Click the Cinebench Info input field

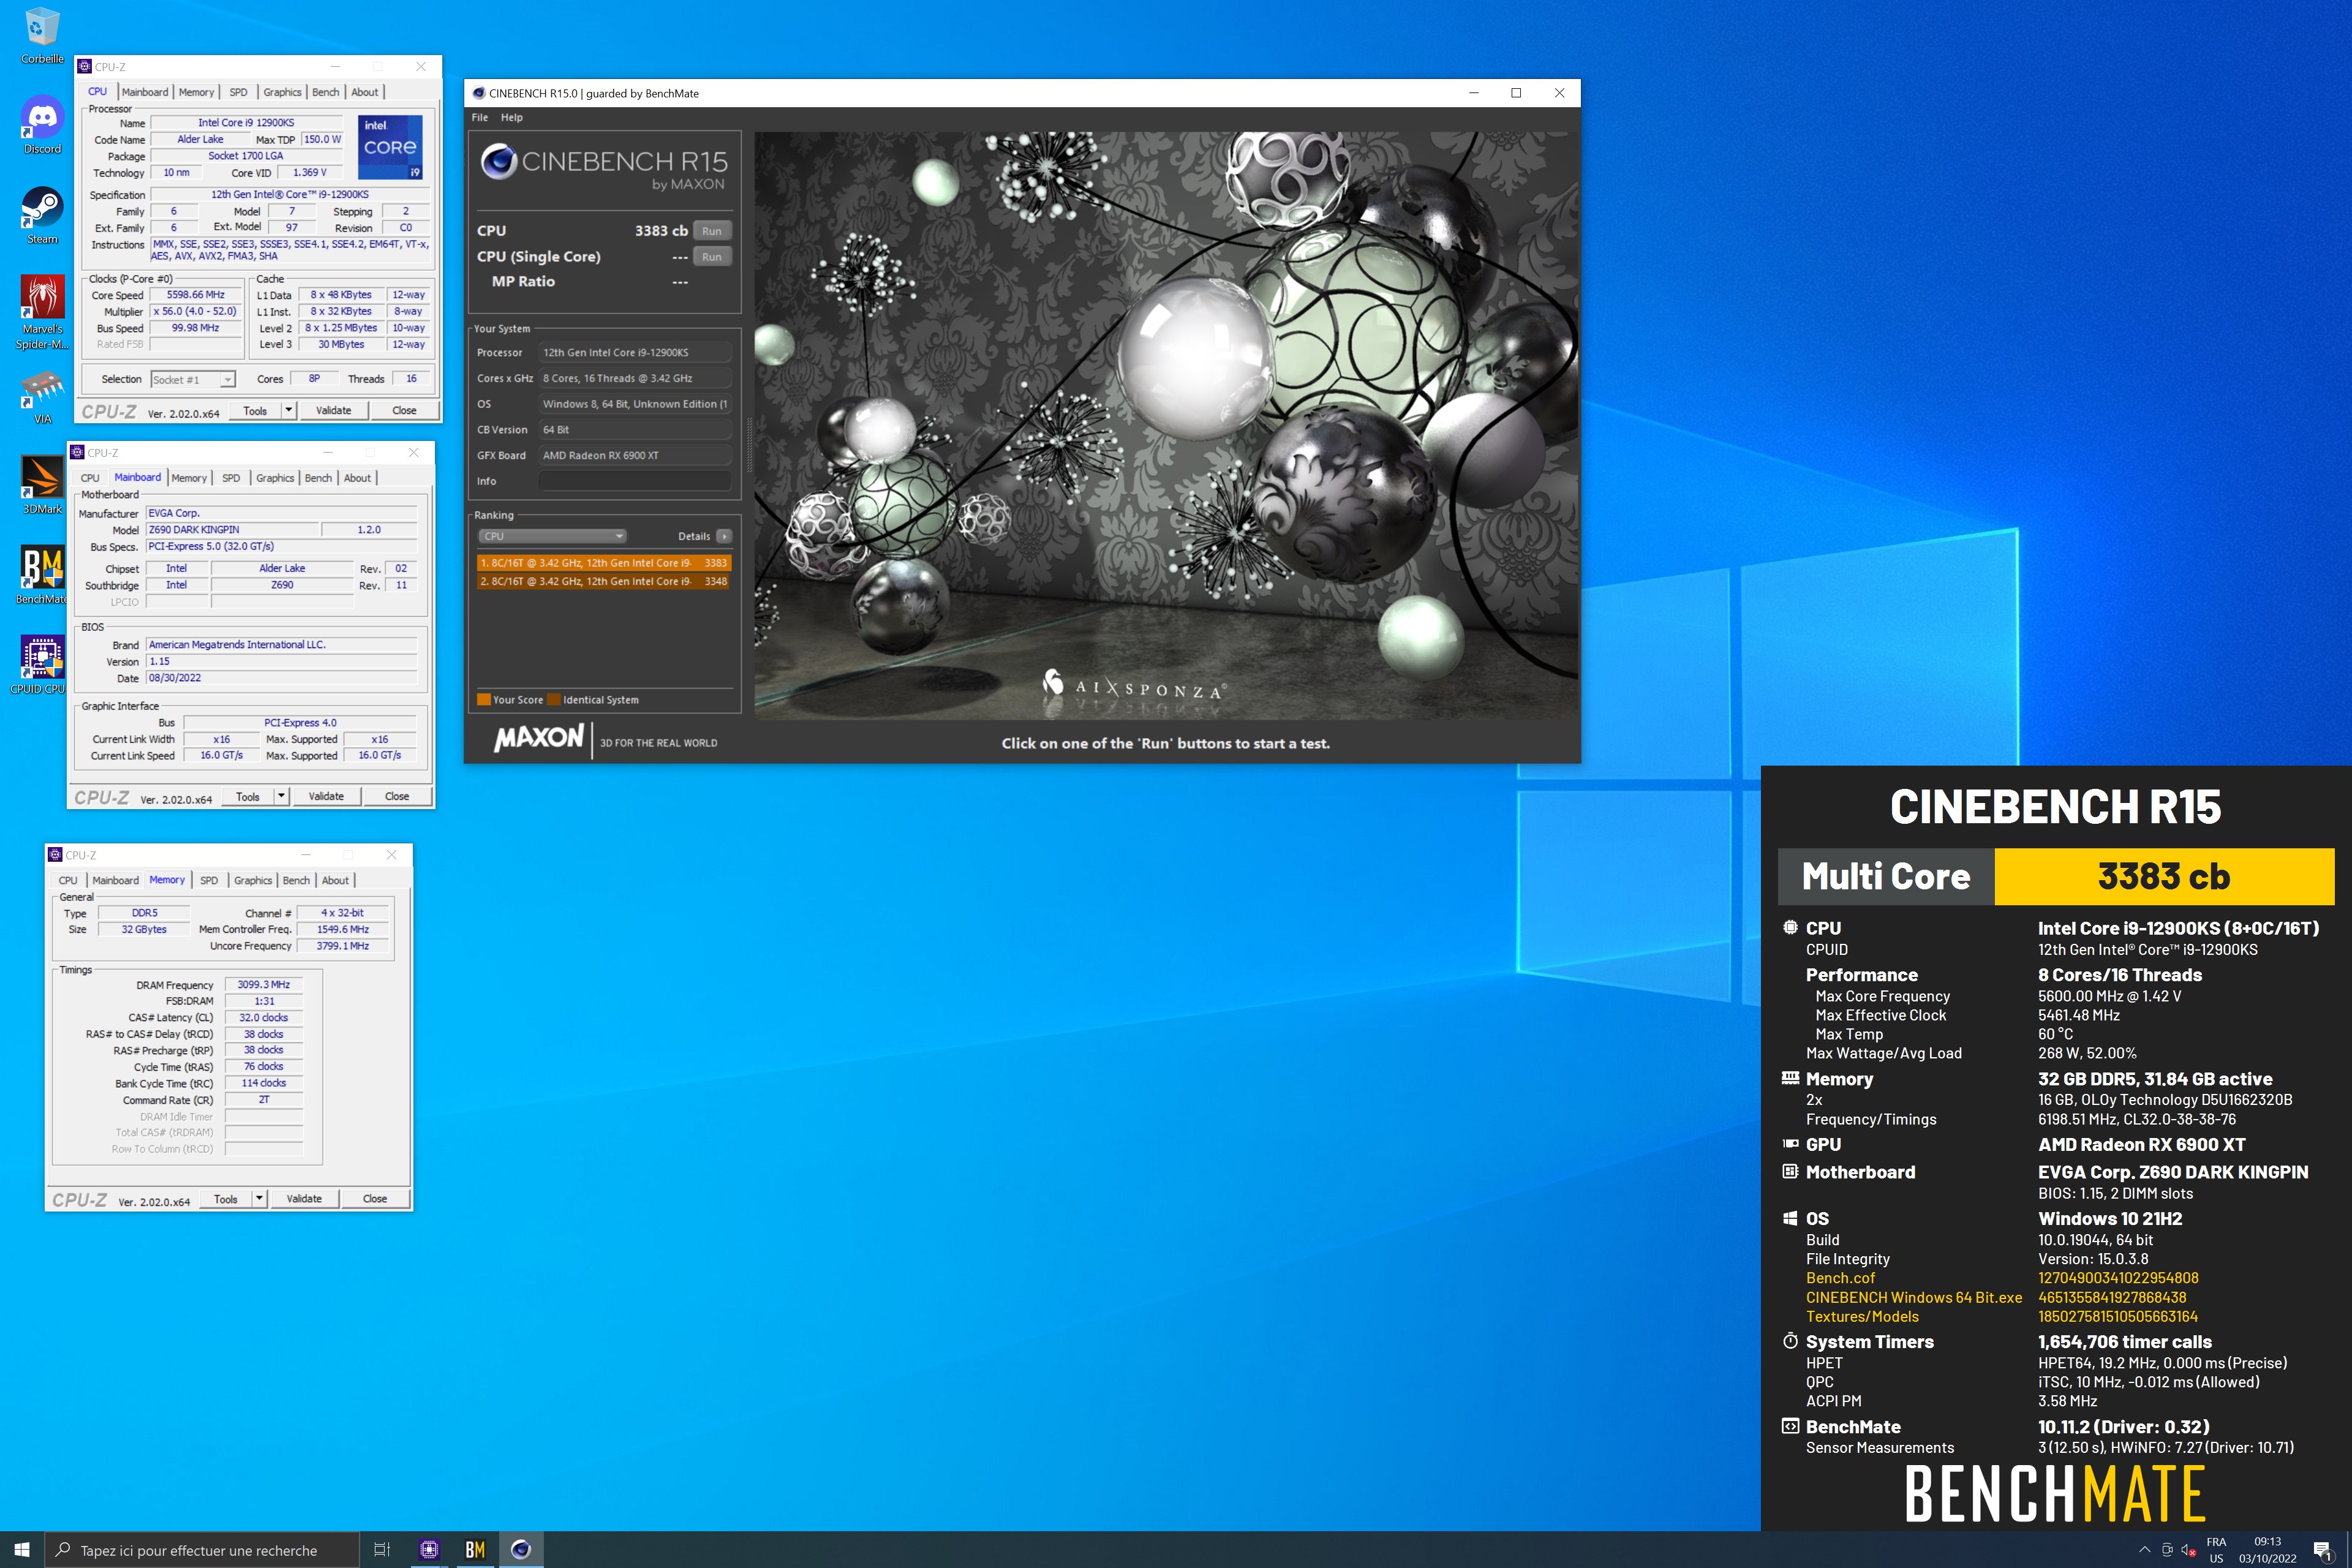(x=635, y=481)
